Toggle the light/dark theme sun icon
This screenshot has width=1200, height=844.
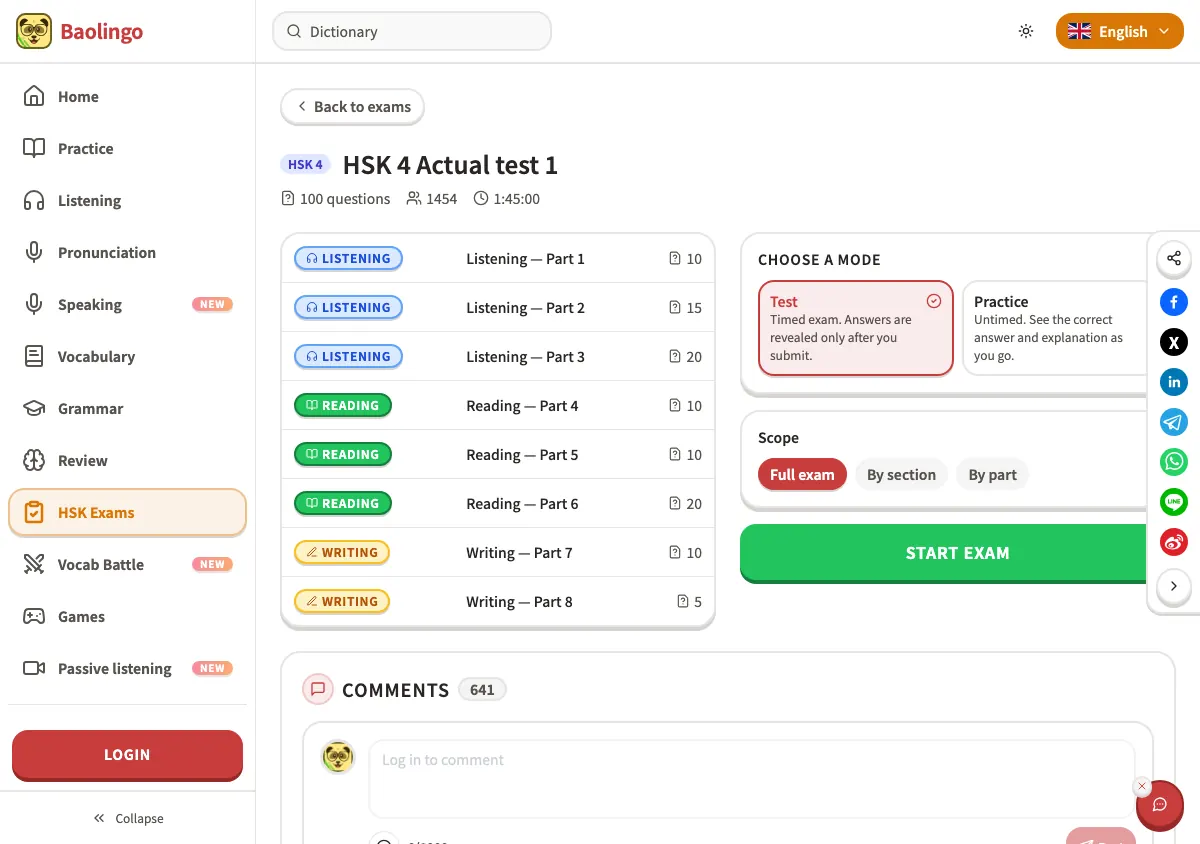click(x=1026, y=31)
